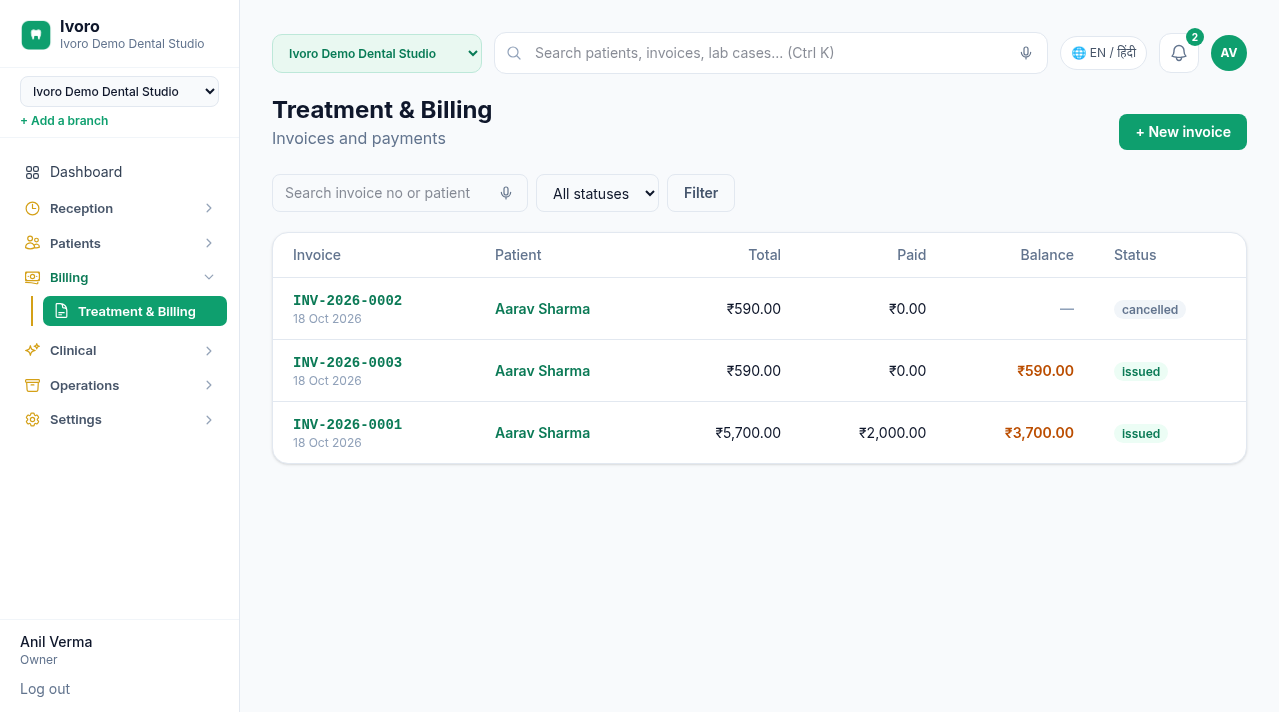The image size is (1279, 712).
Task: Click the issued badge for INV-2026-0003
Action: (x=1141, y=372)
